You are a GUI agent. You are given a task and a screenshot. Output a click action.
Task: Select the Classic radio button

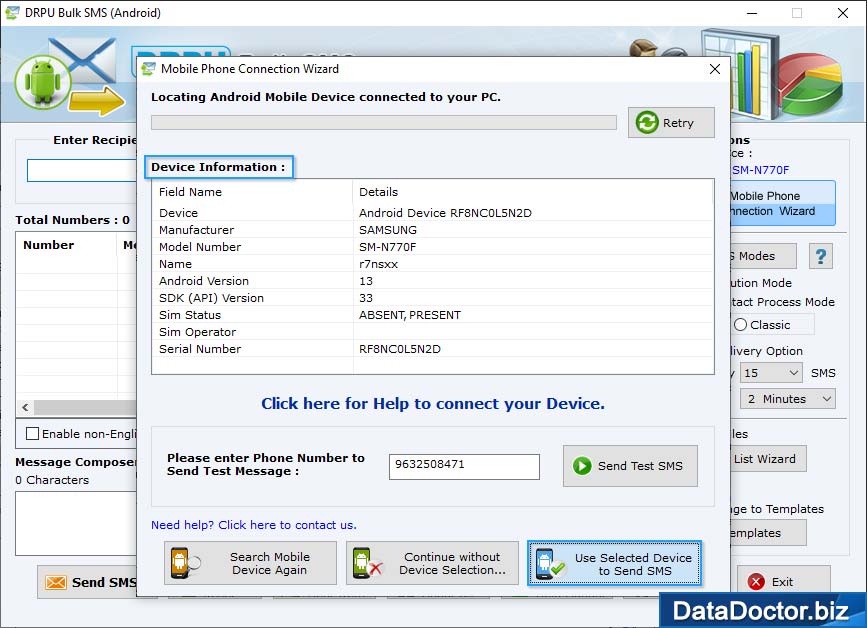(x=740, y=325)
